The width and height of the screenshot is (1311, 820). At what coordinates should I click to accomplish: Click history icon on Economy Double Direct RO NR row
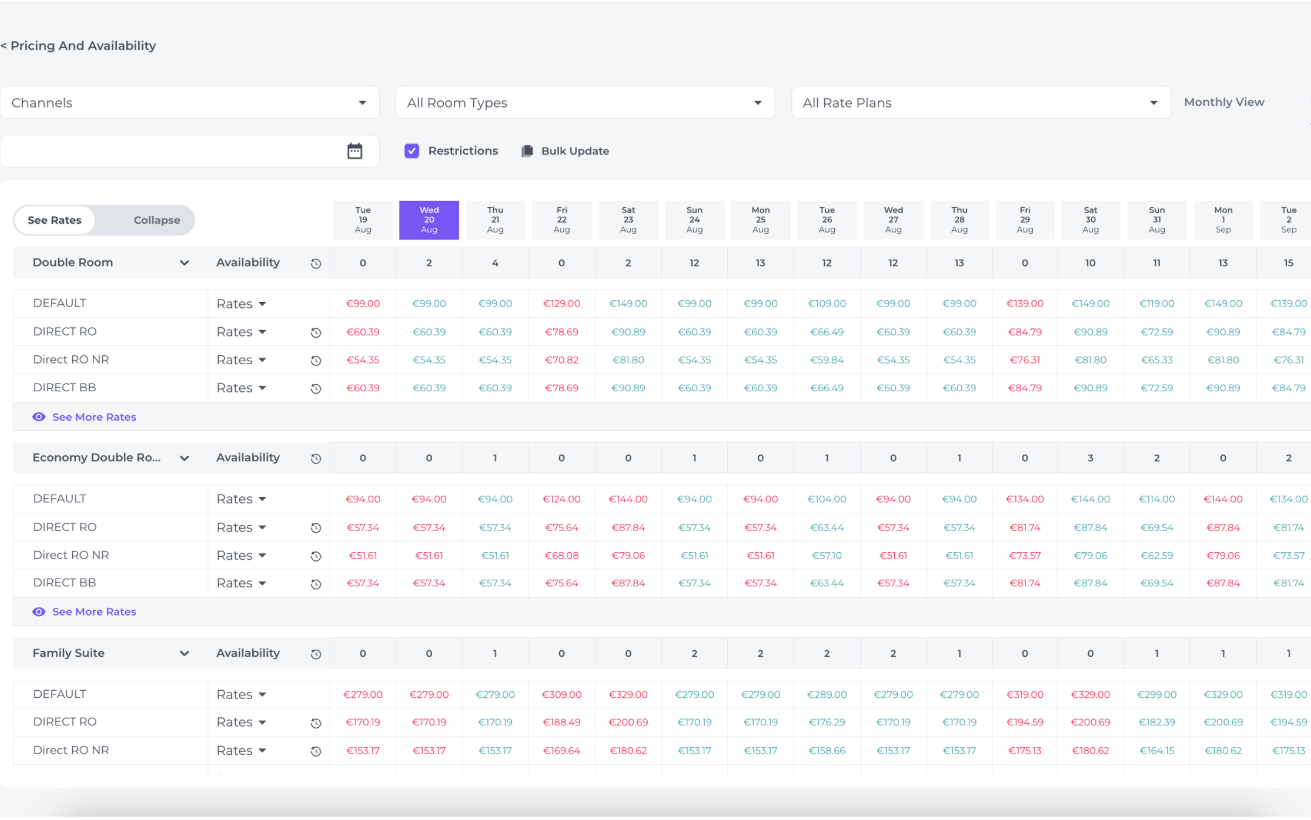316,556
